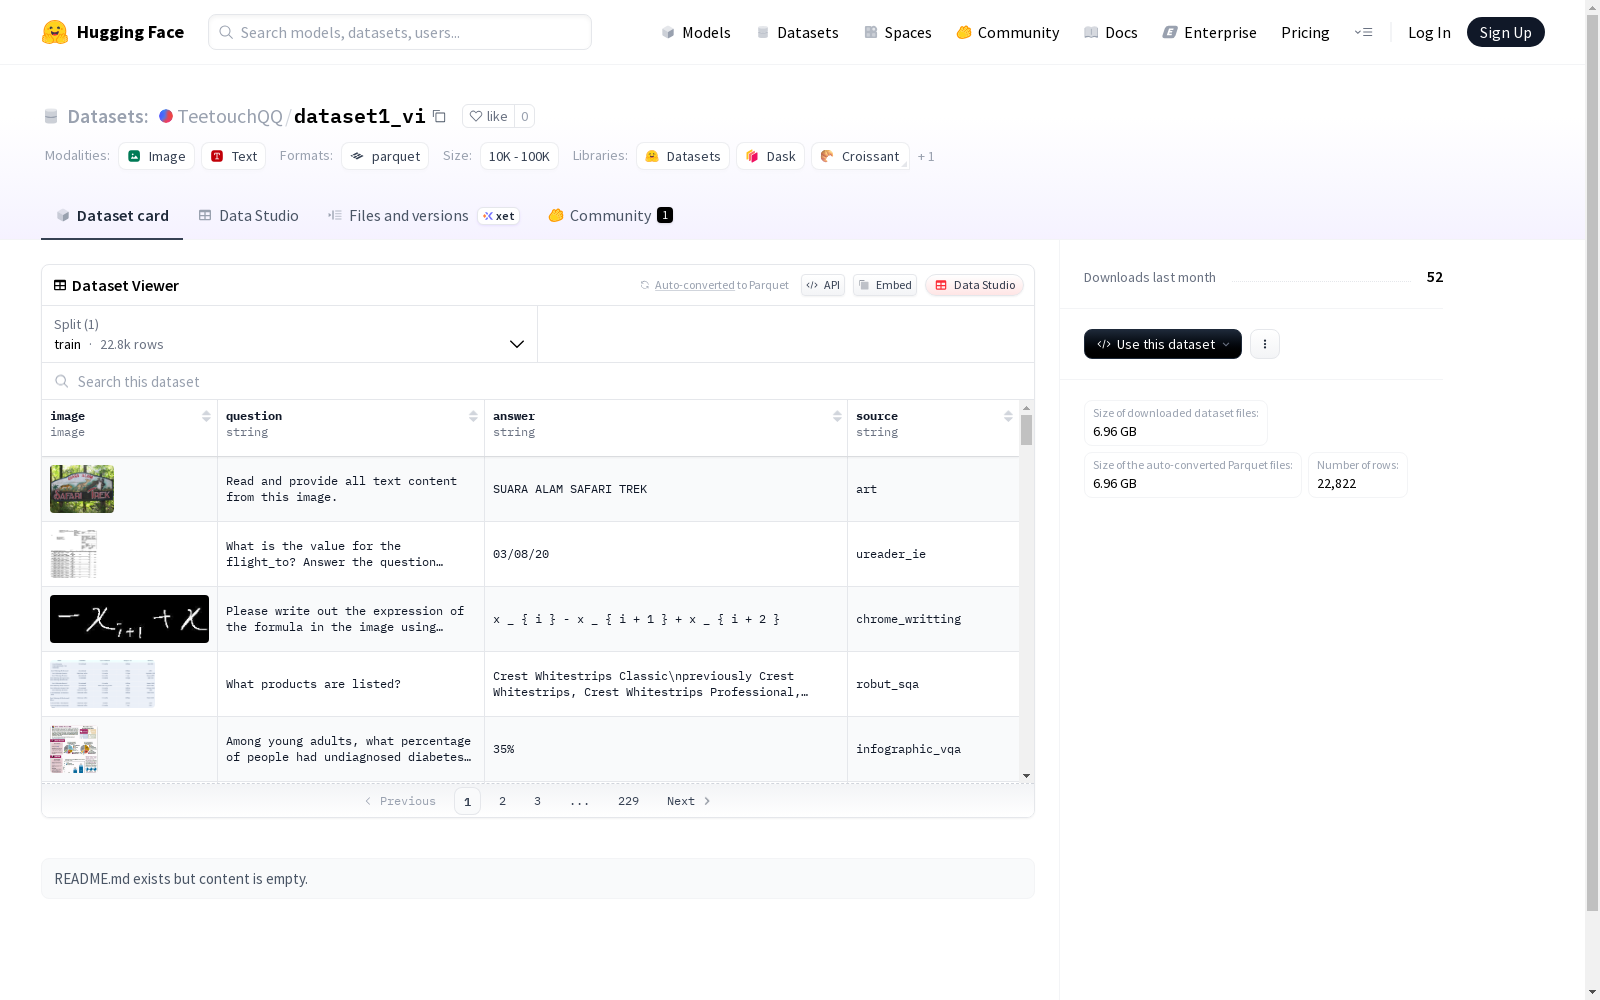Click the TeetouchQQ user avatar
This screenshot has height=1000, width=1600.
(166, 116)
